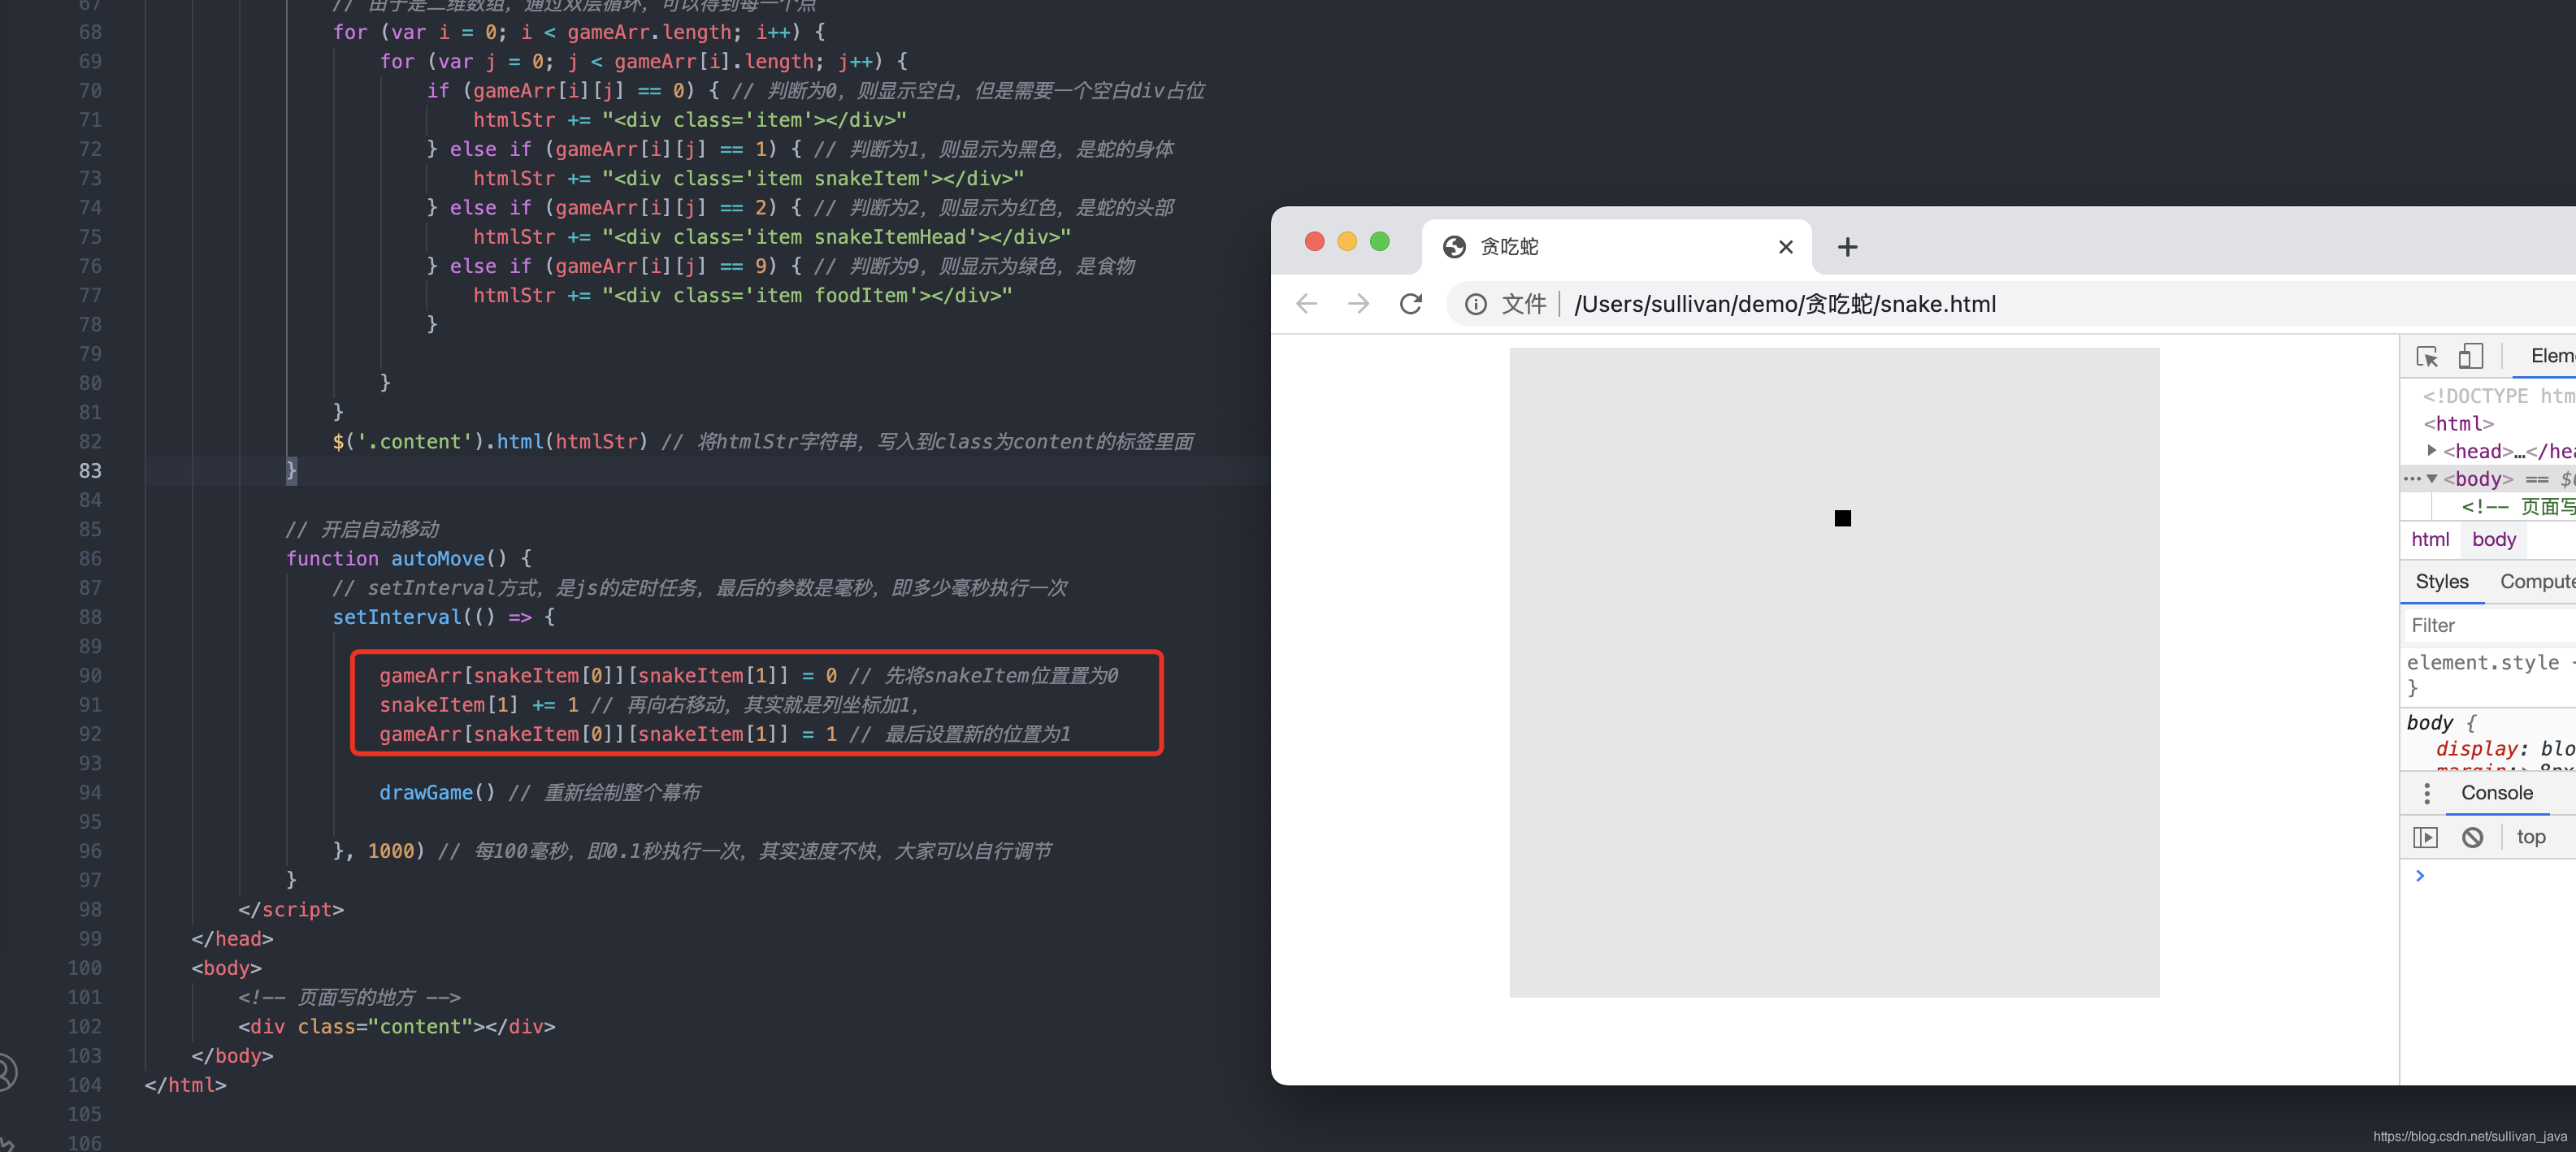Click the element.style rule in Styles
2576x1152 pixels.
pos(2482,662)
